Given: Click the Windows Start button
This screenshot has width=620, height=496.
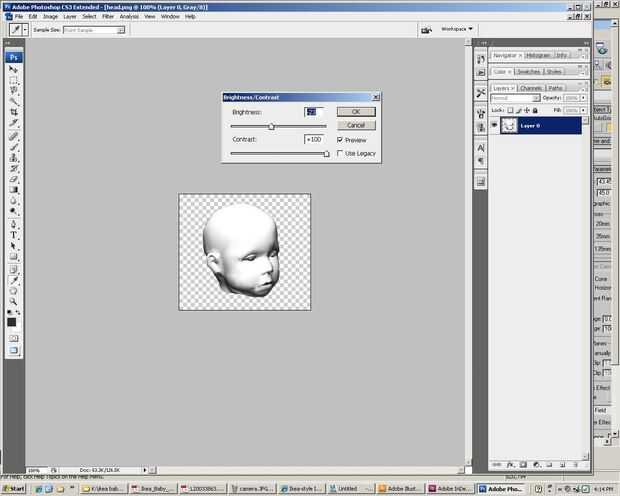Looking at the screenshot, I should click(14, 488).
